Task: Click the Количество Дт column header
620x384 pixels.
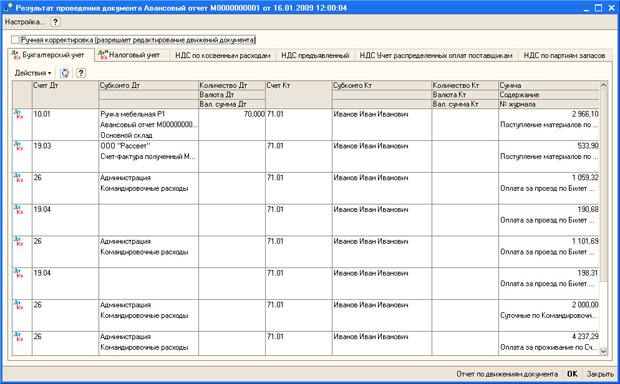Action: click(x=232, y=85)
